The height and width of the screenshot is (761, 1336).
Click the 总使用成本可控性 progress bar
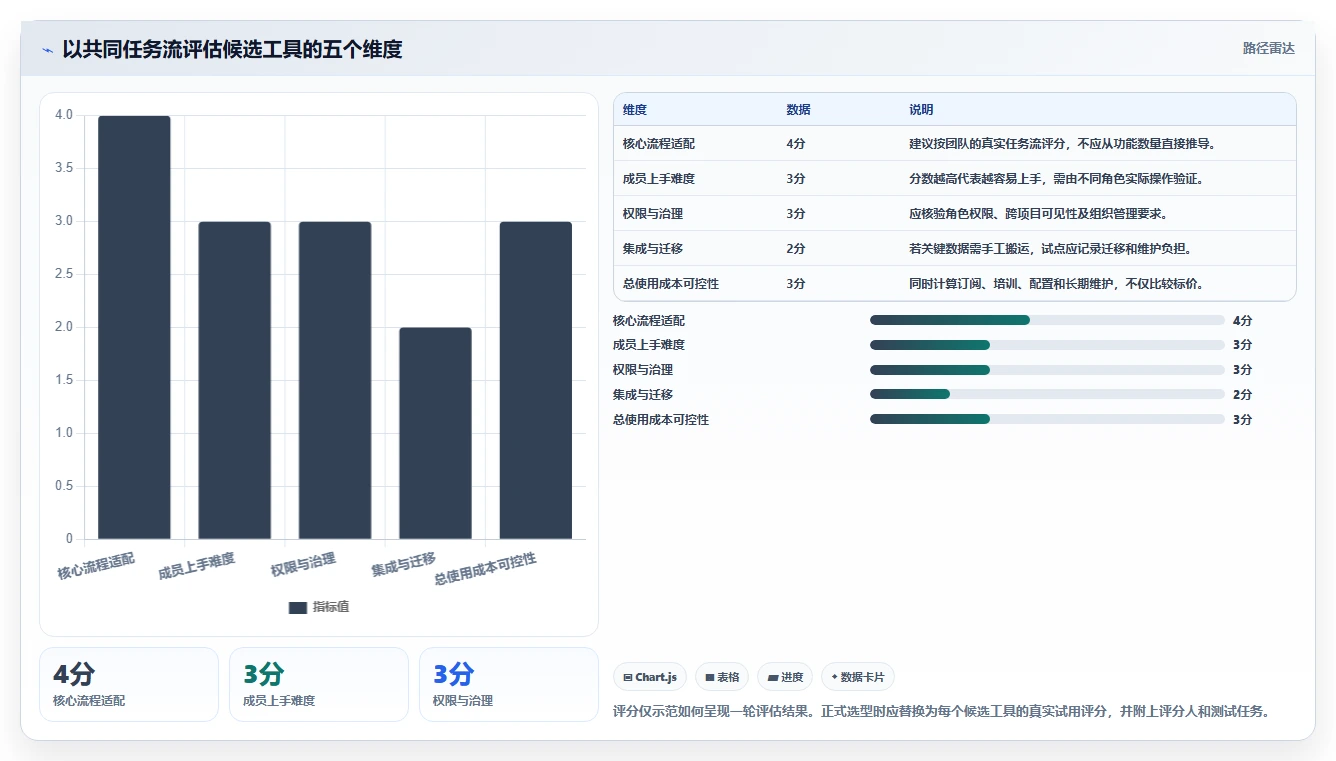click(x=1047, y=419)
